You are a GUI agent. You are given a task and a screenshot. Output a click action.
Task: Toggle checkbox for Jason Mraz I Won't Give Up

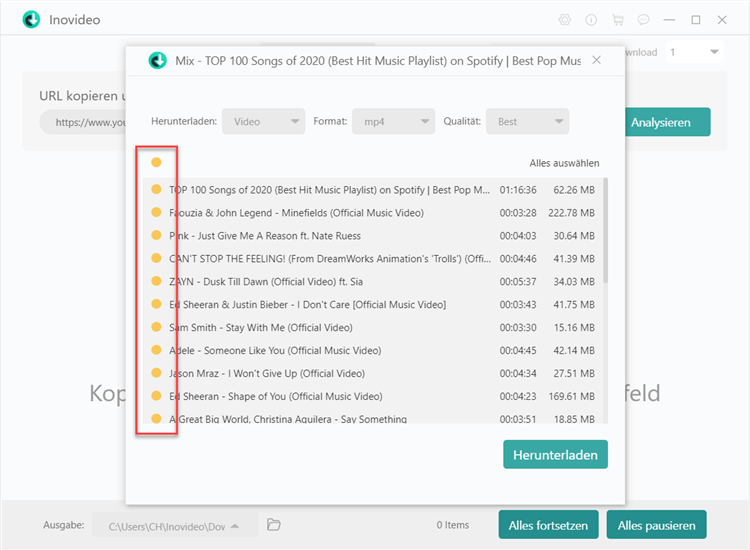point(156,373)
